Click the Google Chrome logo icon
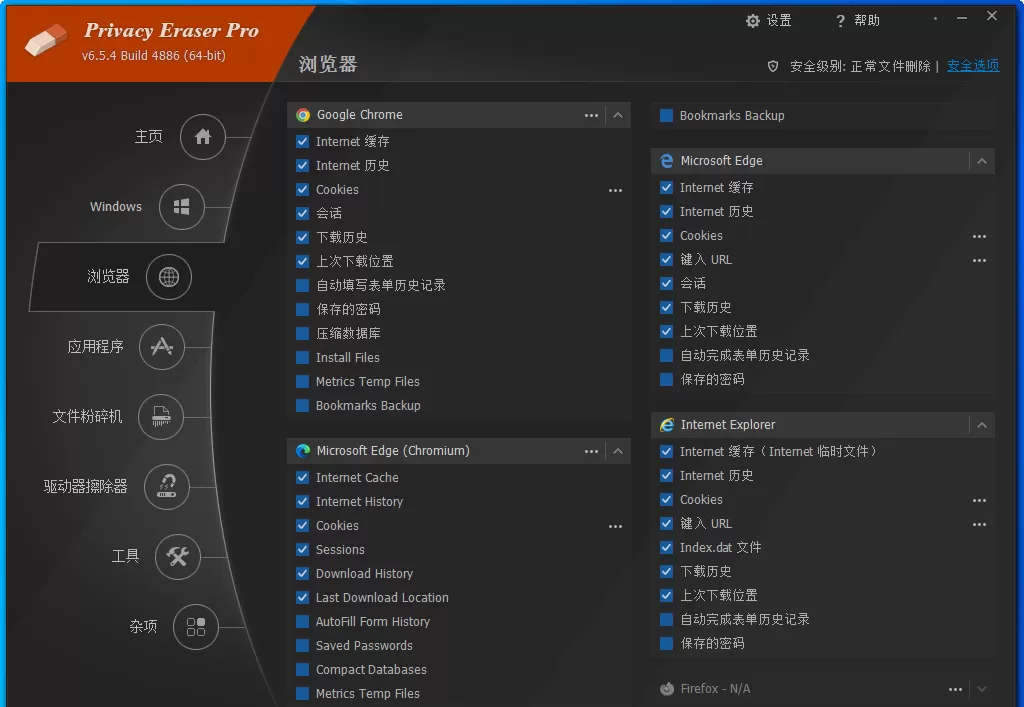1024x707 pixels. 302,115
